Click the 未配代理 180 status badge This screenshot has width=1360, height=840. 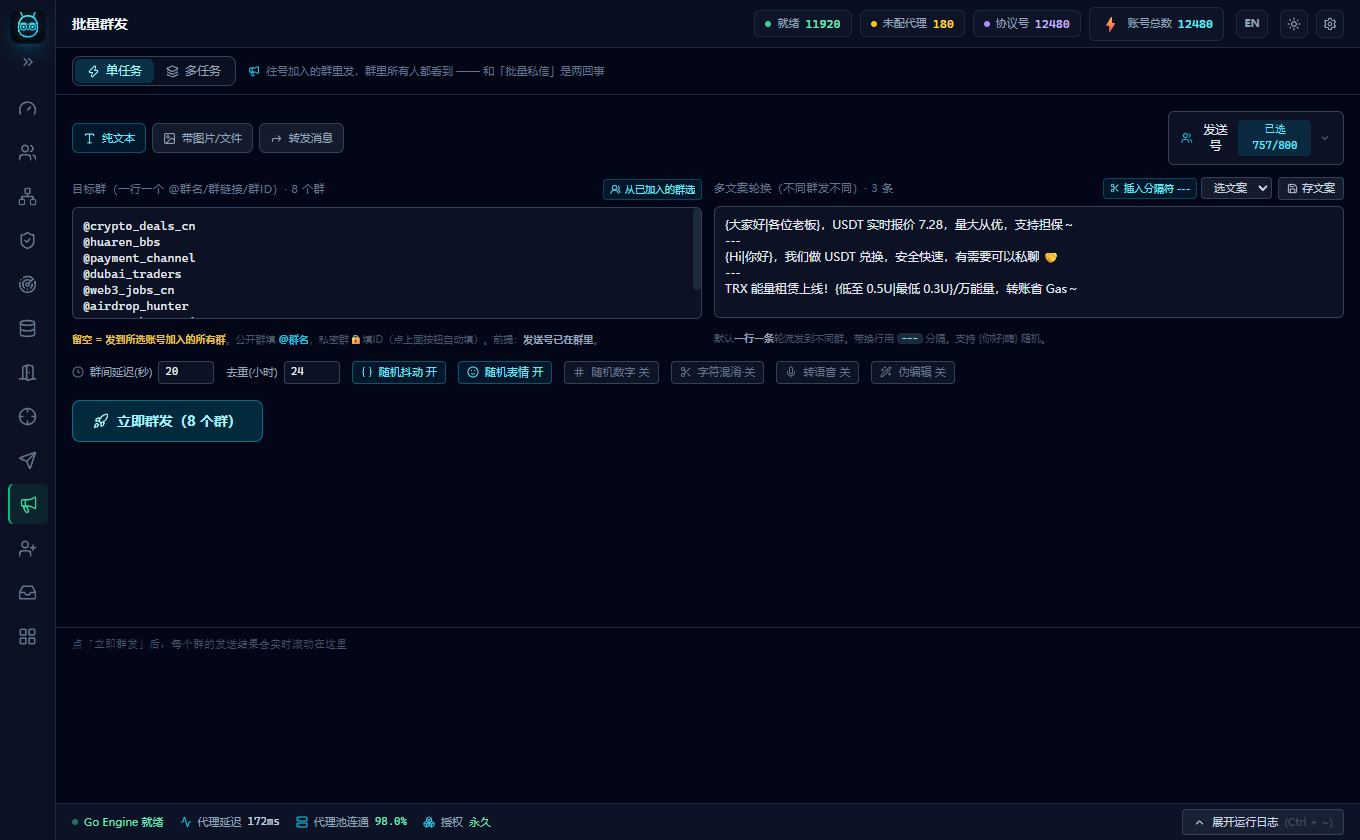coord(911,23)
